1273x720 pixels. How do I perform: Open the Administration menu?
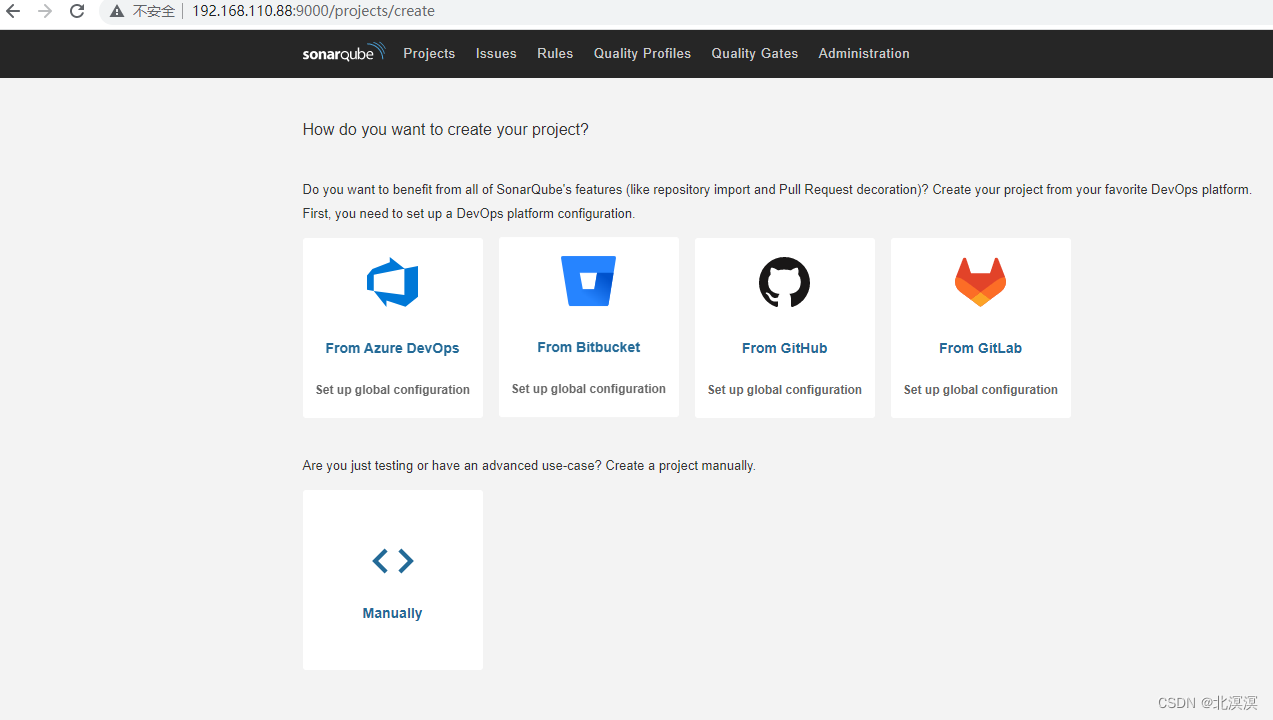864,54
